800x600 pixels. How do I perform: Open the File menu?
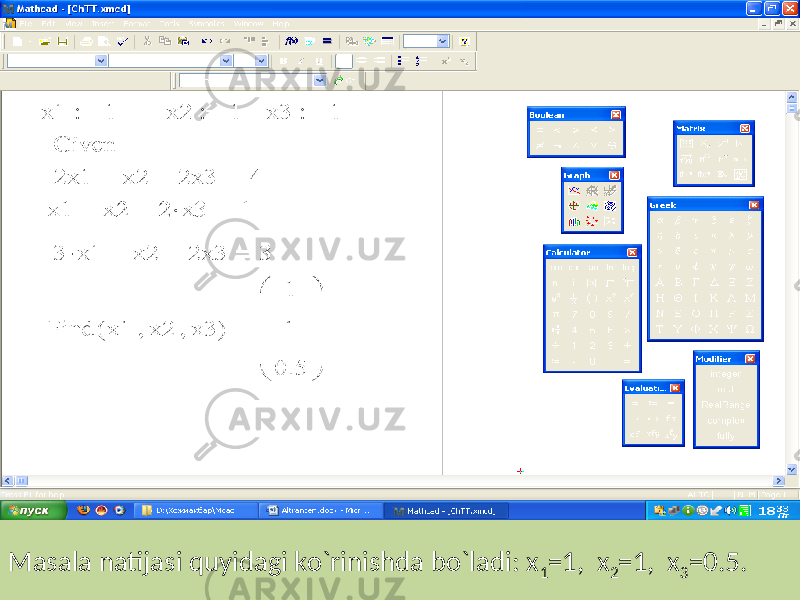point(26,24)
